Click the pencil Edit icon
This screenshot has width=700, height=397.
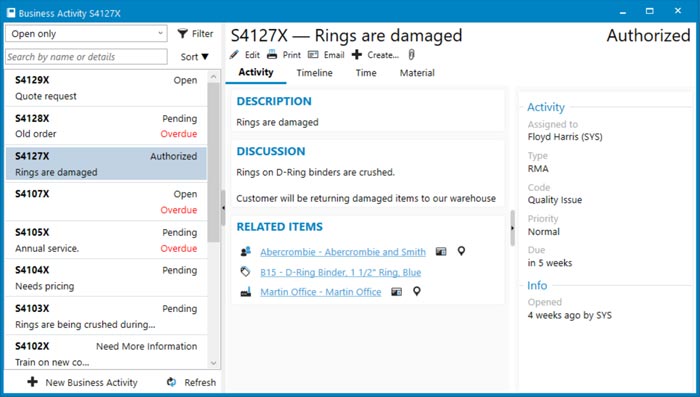(234, 55)
